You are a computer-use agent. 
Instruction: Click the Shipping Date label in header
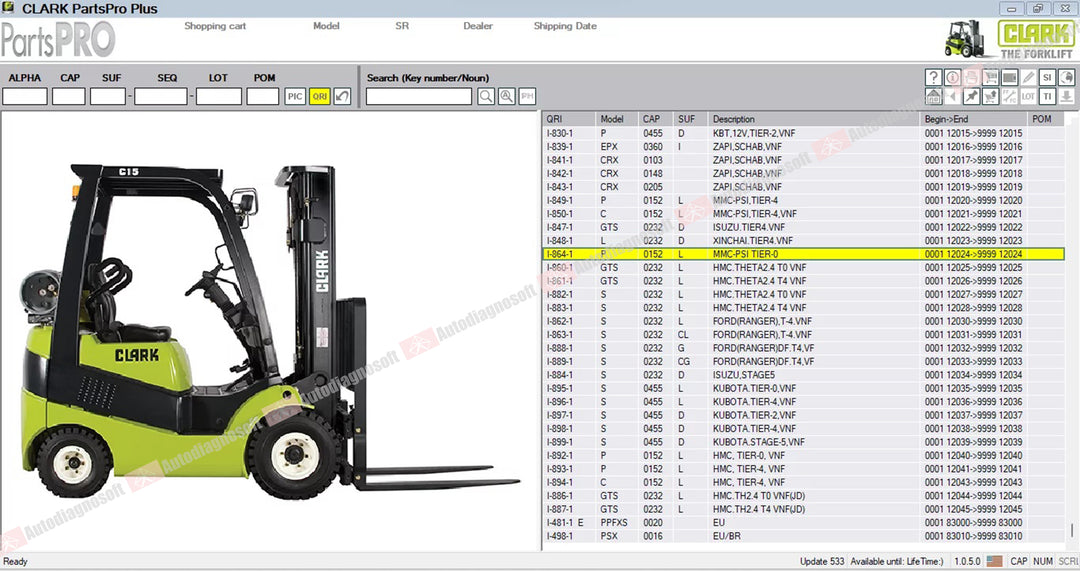(x=565, y=26)
